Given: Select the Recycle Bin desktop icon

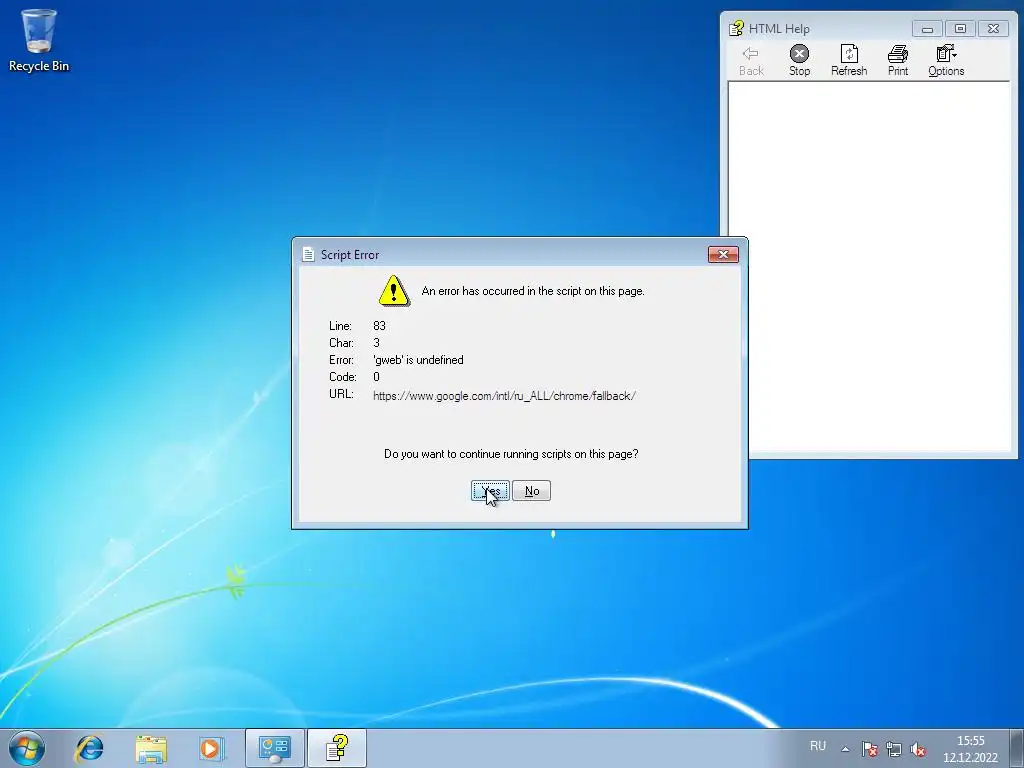Looking at the screenshot, I should (x=39, y=40).
